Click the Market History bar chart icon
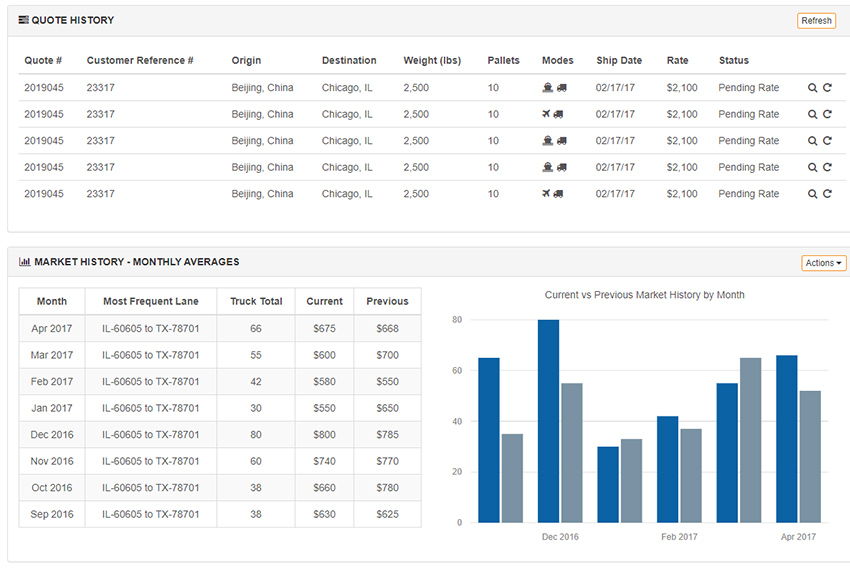This screenshot has height=570, width=850. point(24,262)
